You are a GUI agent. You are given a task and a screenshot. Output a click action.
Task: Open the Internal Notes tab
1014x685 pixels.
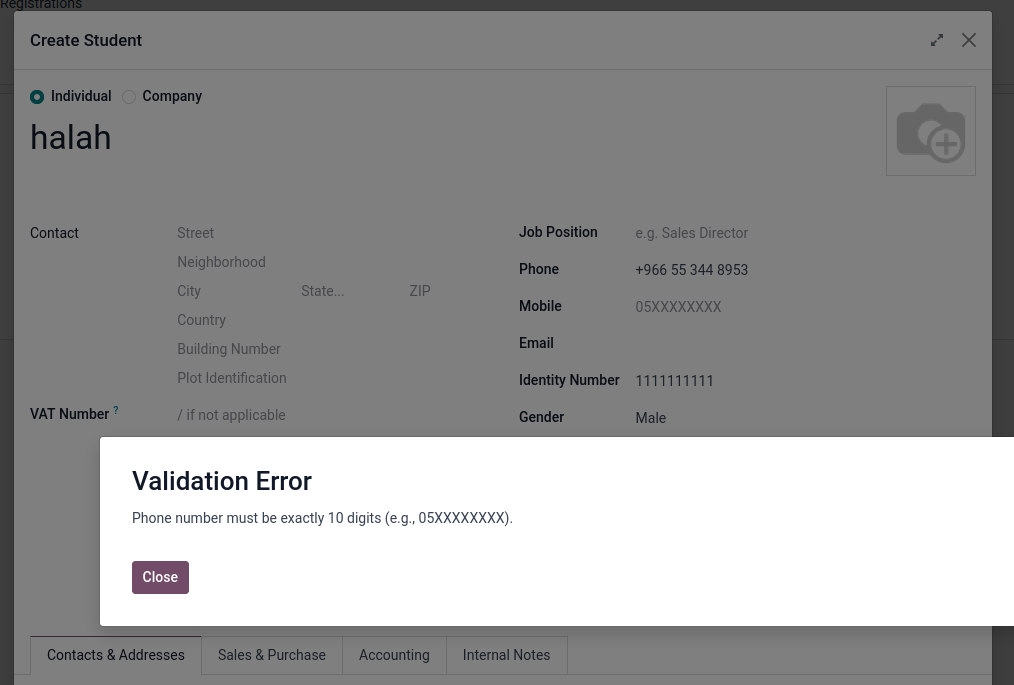(506, 655)
